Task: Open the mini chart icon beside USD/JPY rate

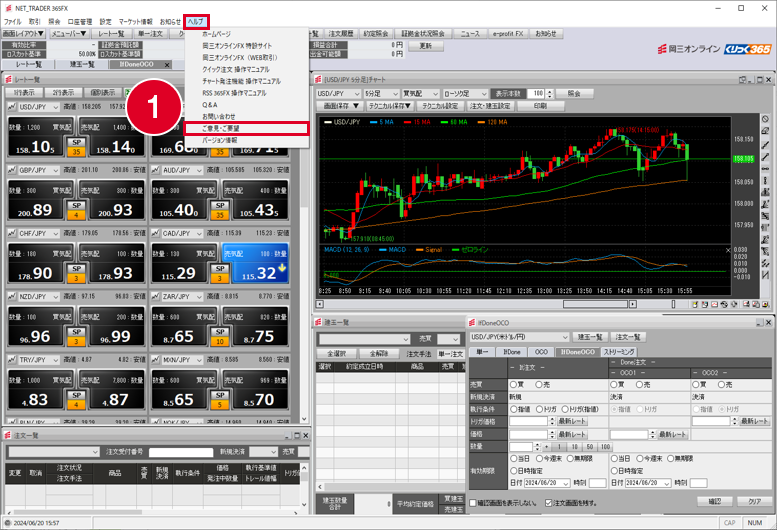Action: pos(12,107)
